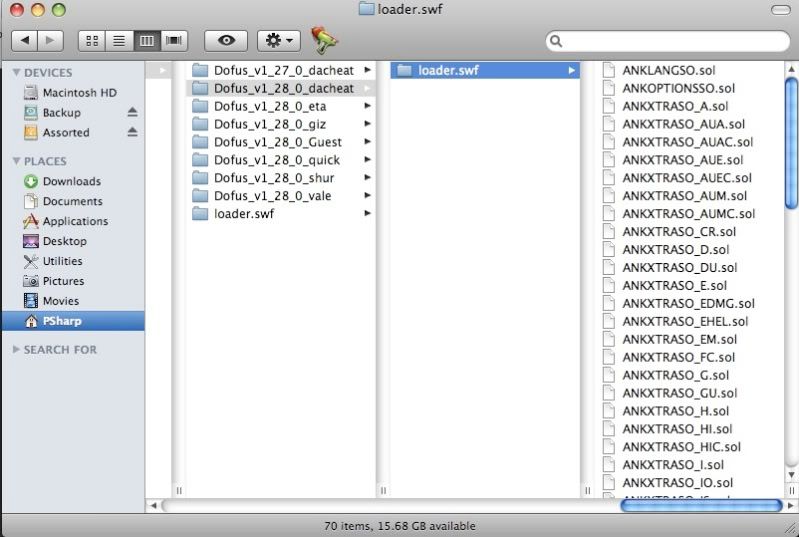Viewport: 799px width, 537px height.
Task: Select the Dofus_v1_28_0_quick folder
Action: [x=281, y=160]
